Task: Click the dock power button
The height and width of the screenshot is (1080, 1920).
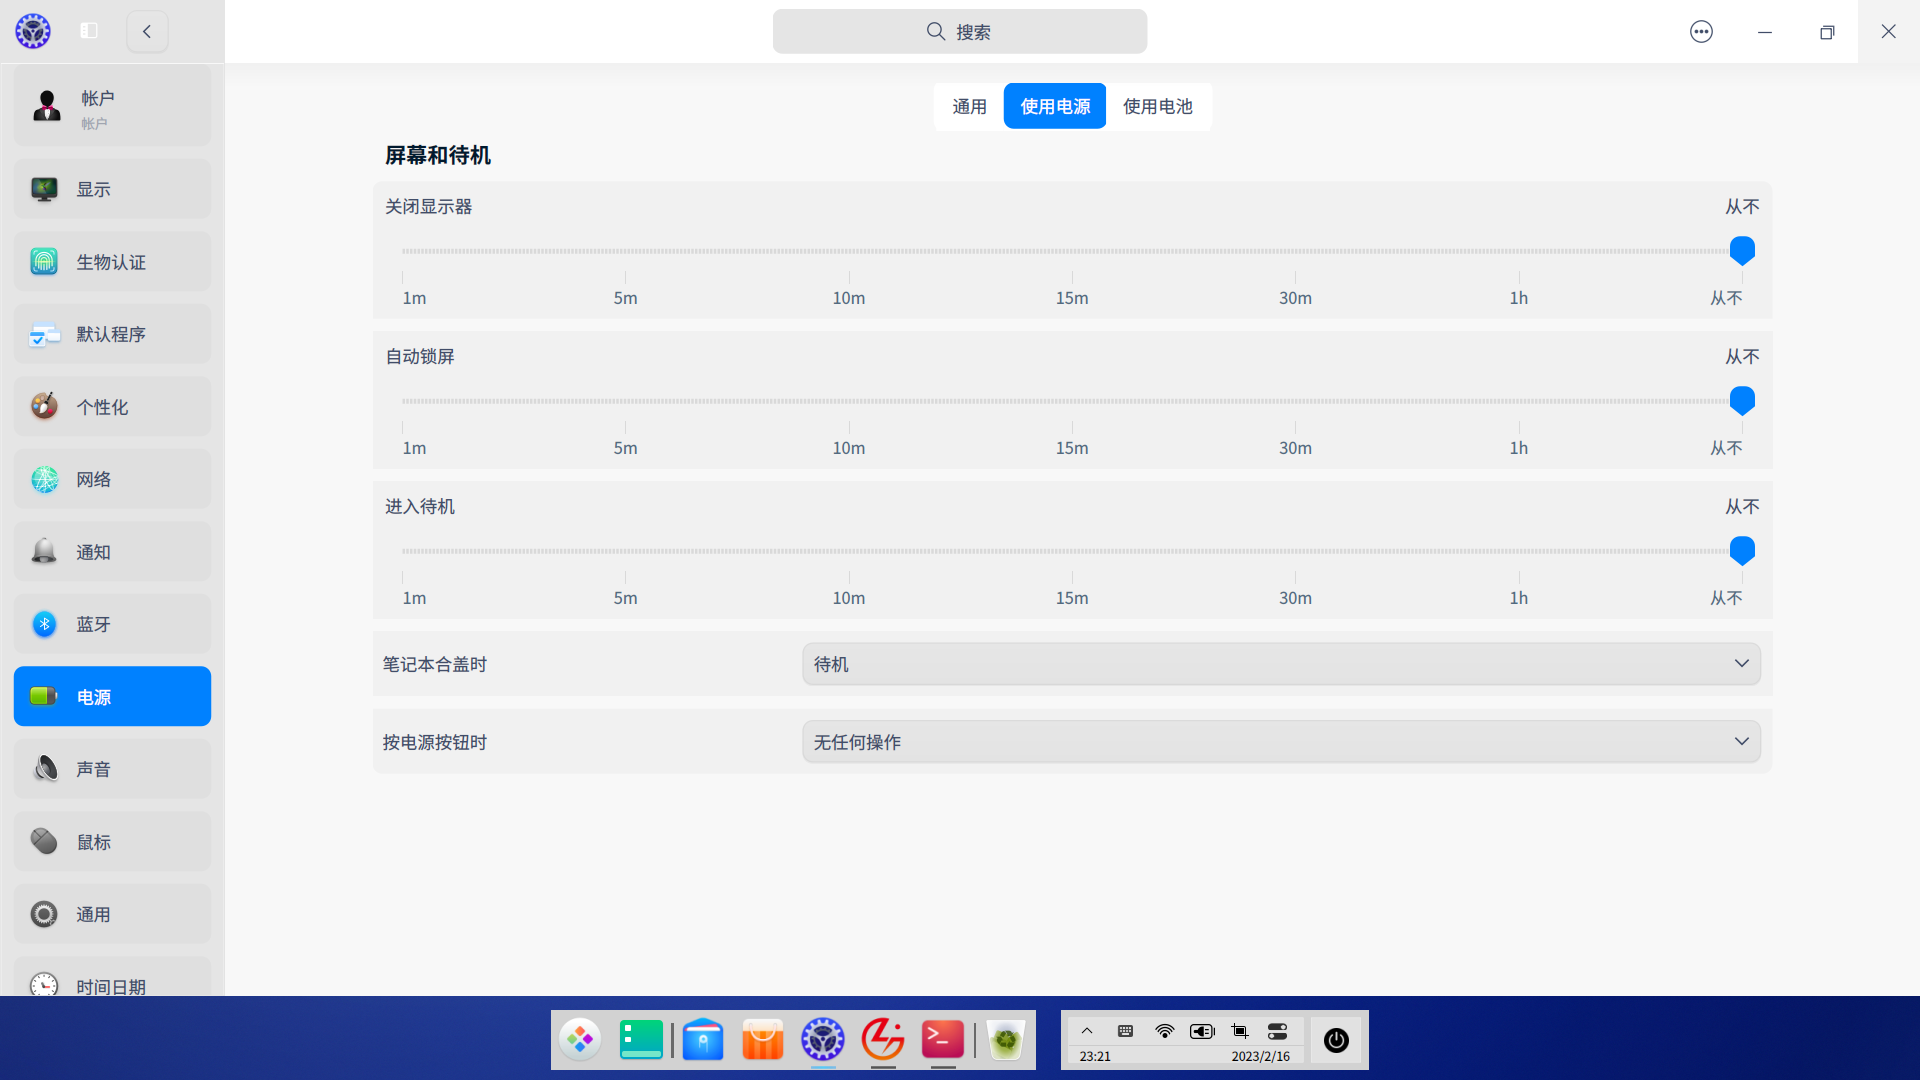Action: 1336,1040
